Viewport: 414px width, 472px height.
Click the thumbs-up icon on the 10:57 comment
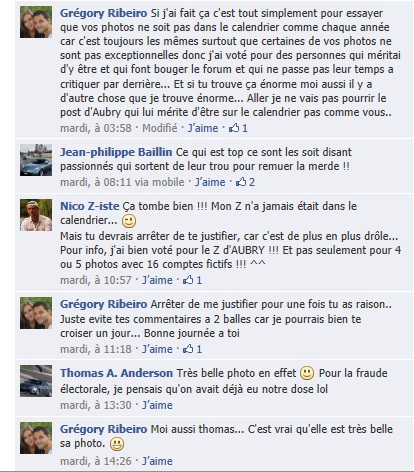tap(188, 280)
